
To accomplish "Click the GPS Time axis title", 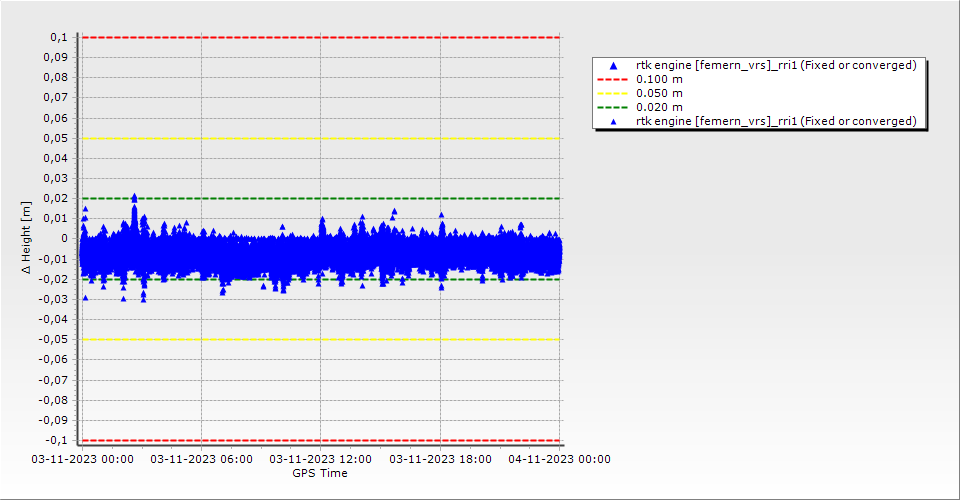I will (320, 473).
